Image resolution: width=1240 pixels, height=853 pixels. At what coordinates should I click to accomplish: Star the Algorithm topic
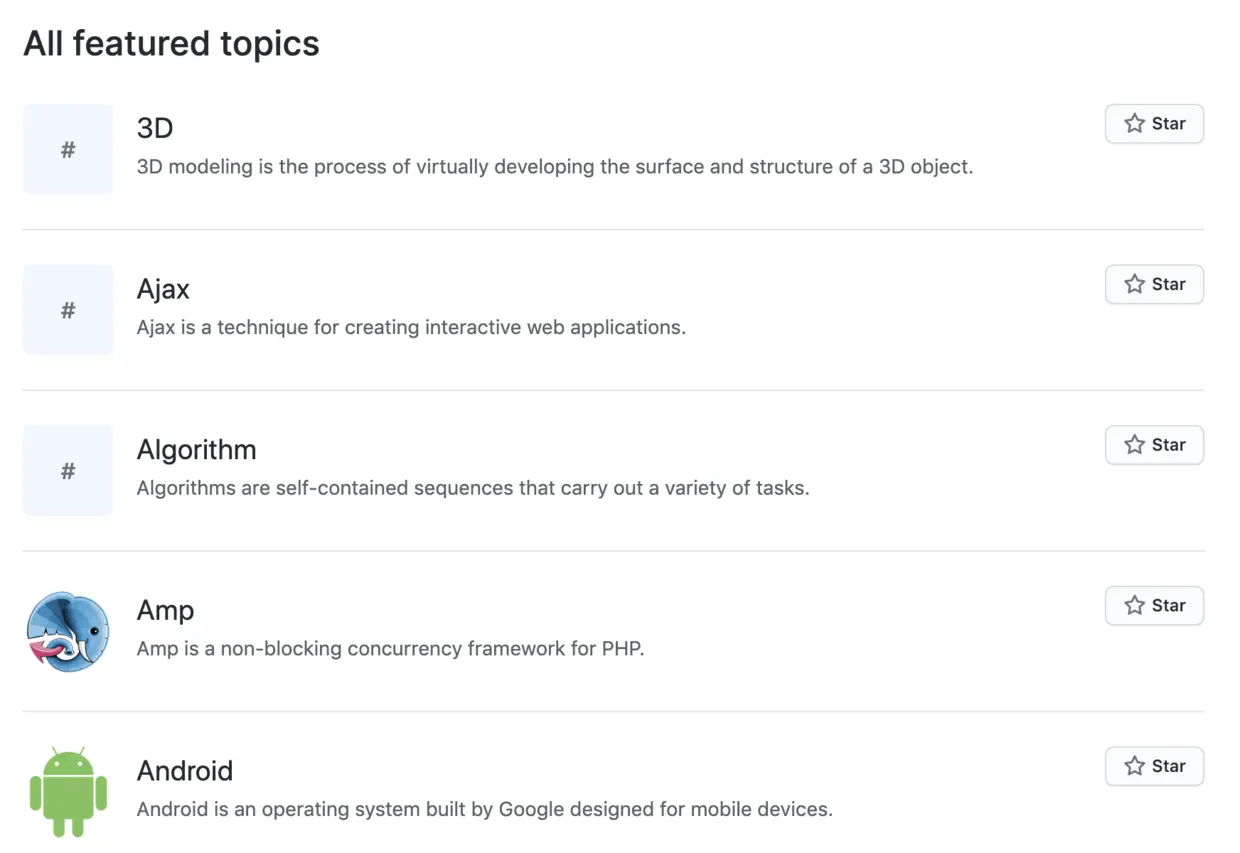click(1154, 445)
